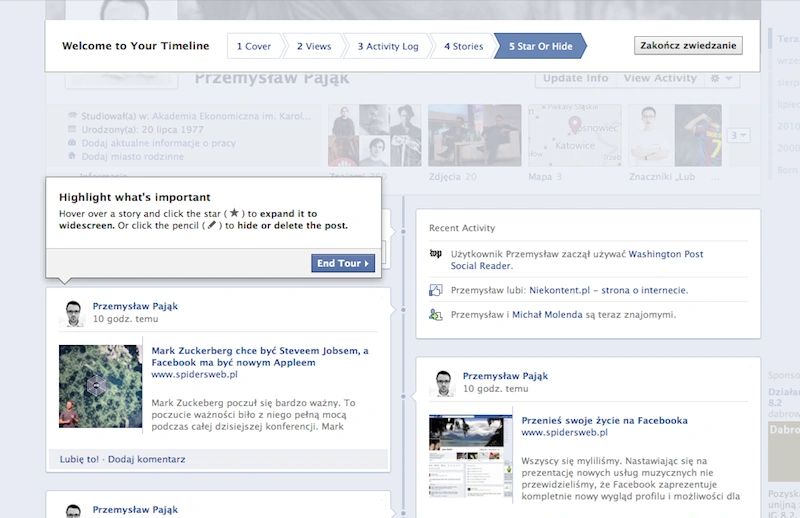Go to tour step 3 Activity Log

pos(388,46)
